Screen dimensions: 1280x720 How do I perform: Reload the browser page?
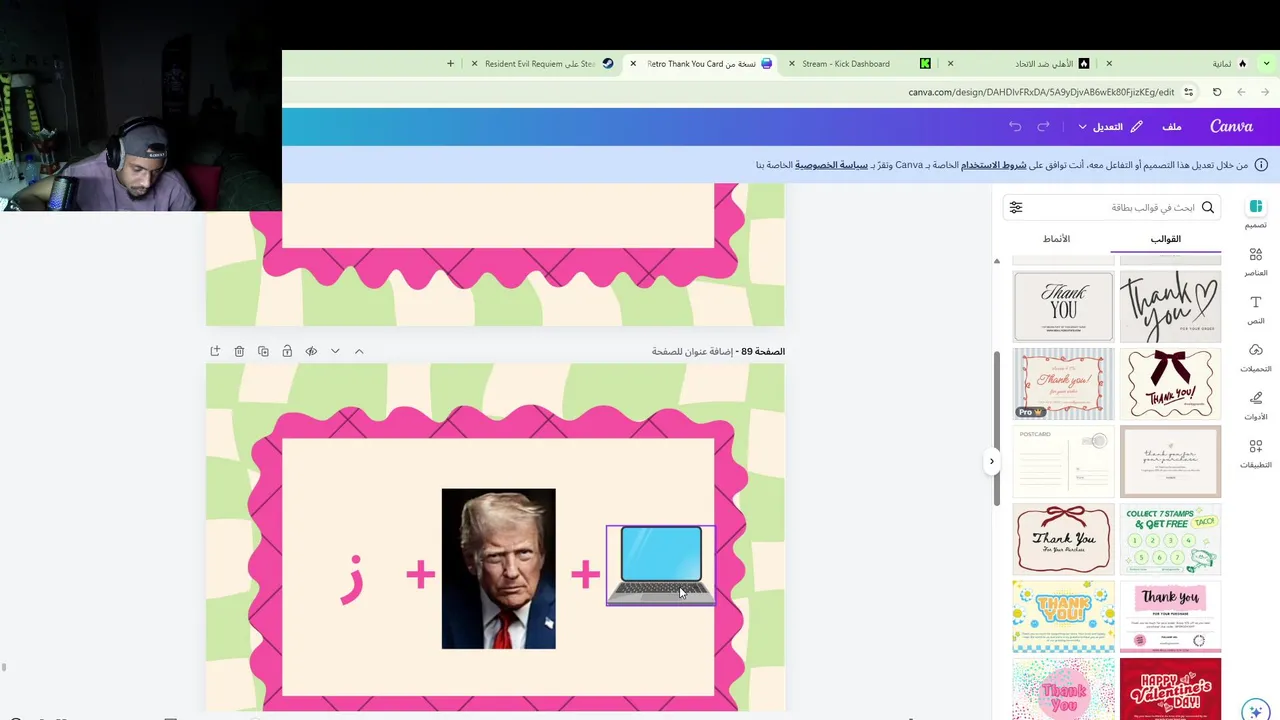tap(1217, 92)
